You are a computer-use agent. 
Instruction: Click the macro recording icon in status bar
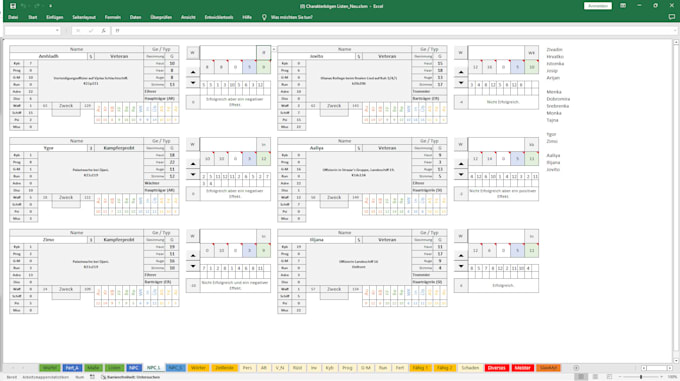point(92,377)
